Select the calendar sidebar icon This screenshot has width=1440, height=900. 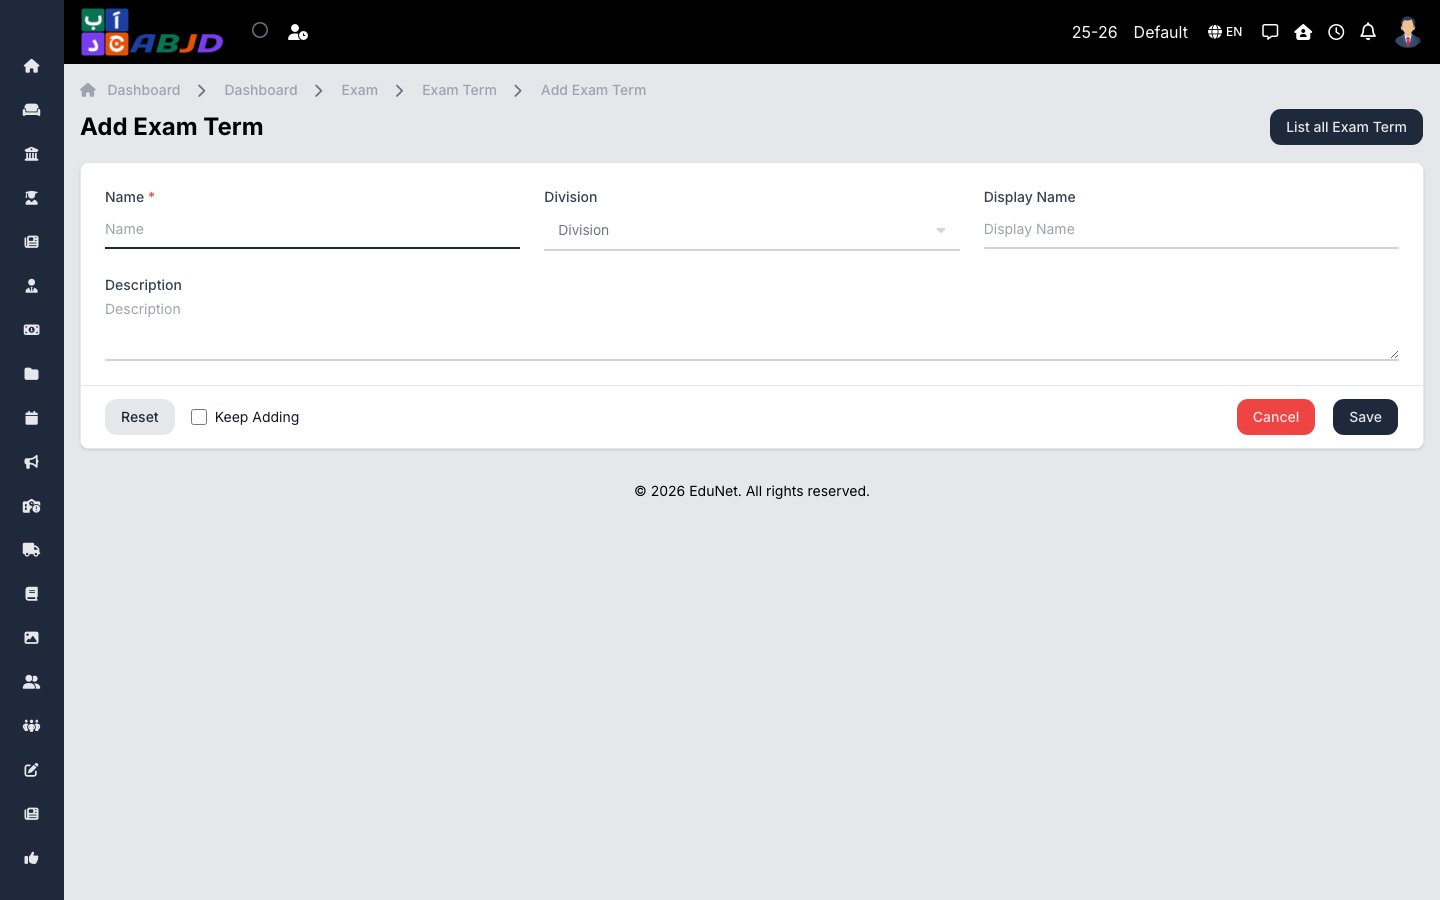31,418
